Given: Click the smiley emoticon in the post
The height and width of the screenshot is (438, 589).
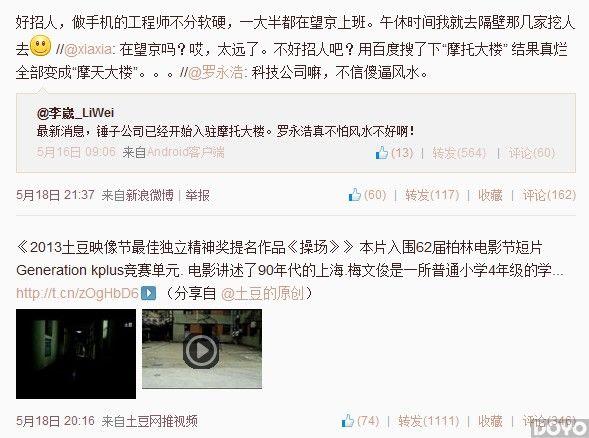Looking at the screenshot, I should click(x=40, y=46).
